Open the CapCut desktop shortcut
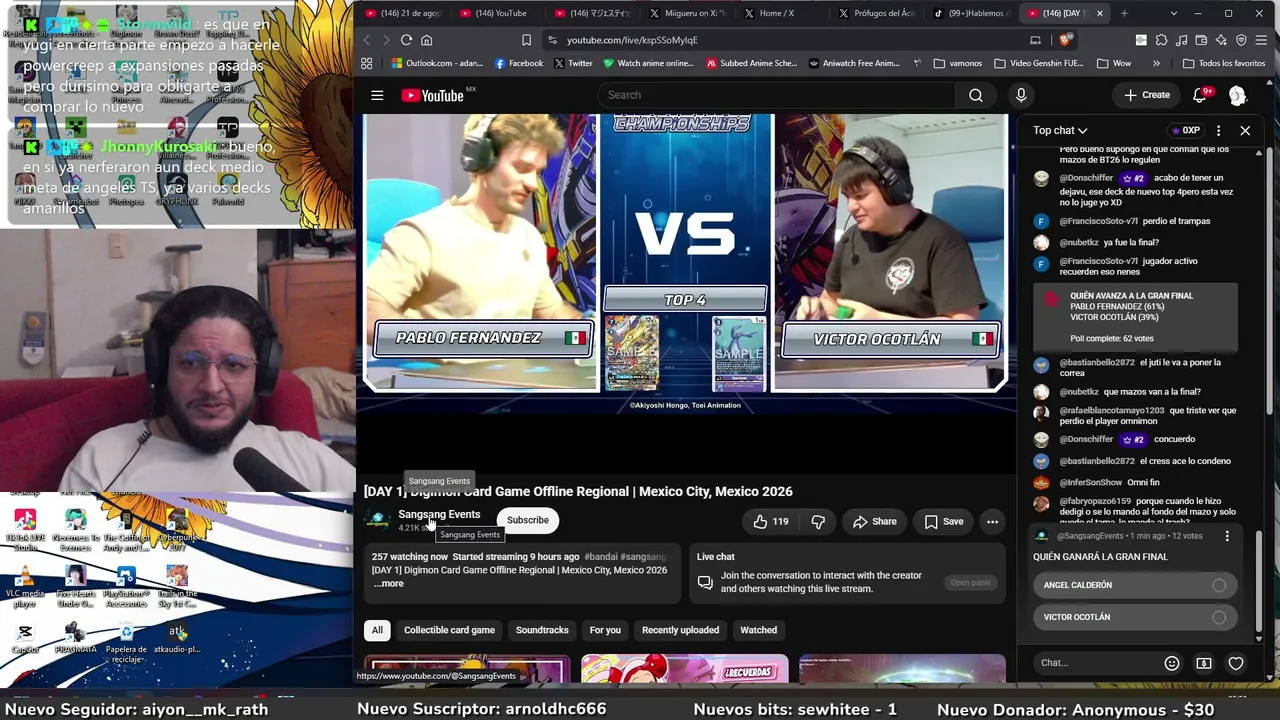The width and height of the screenshot is (1280, 720). coord(25,638)
